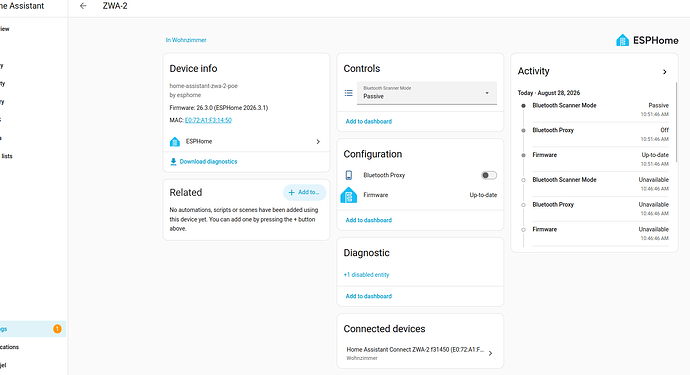Show the +1 disabled entity link

pos(366,275)
